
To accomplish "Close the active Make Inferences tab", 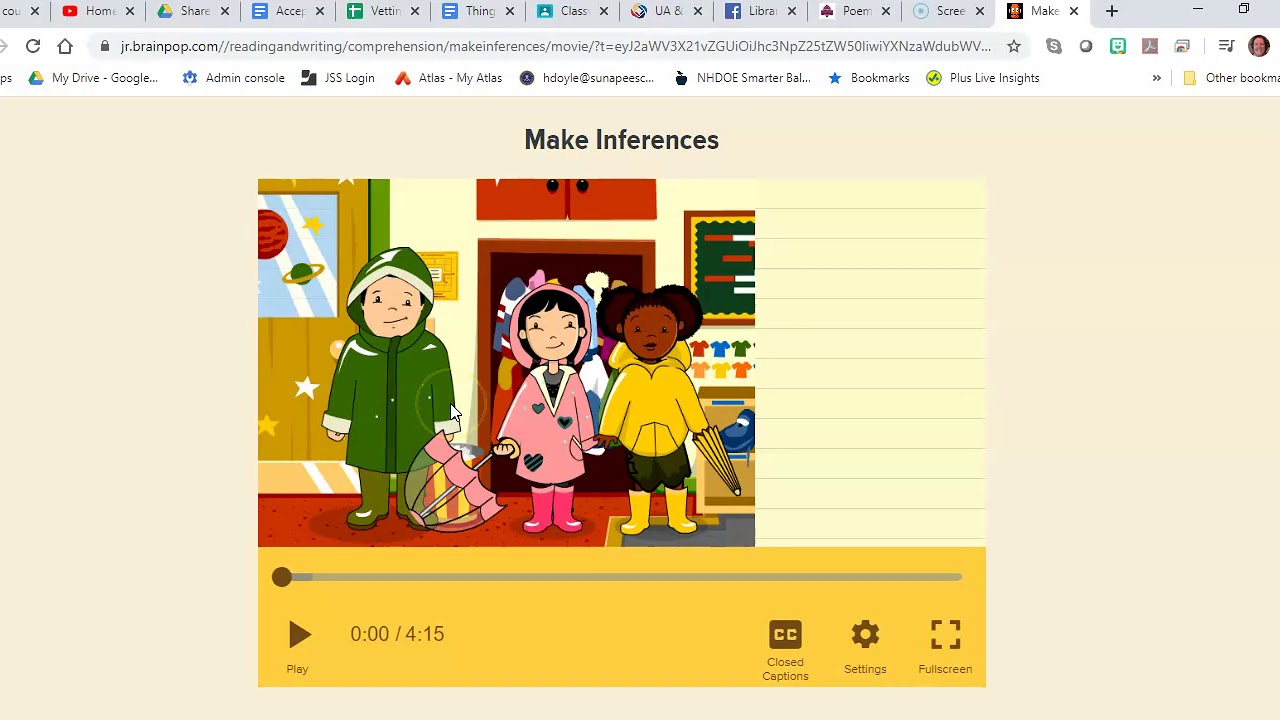I will pos(1074,11).
